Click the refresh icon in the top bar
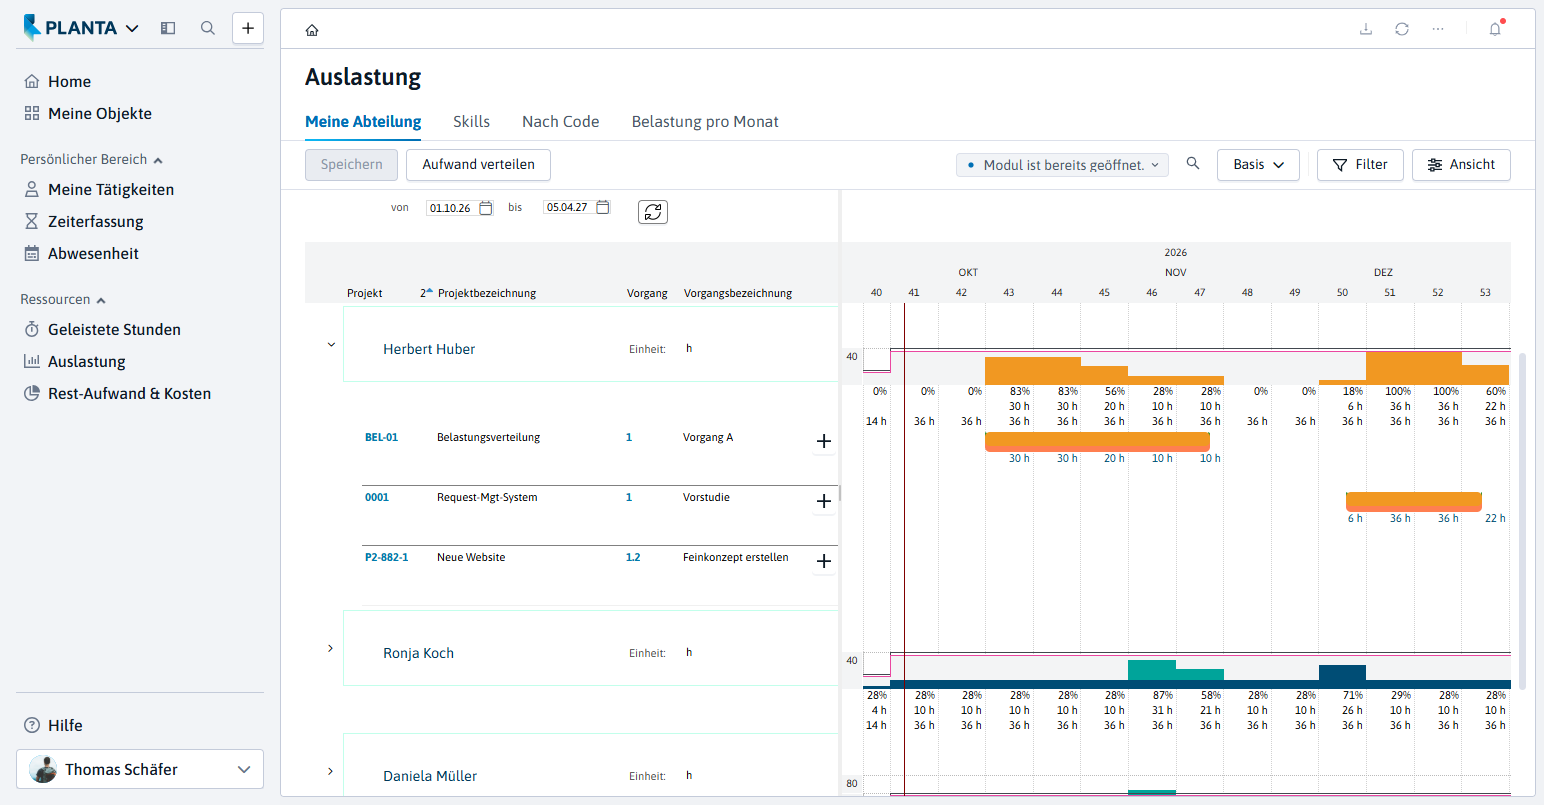 [x=1402, y=29]
